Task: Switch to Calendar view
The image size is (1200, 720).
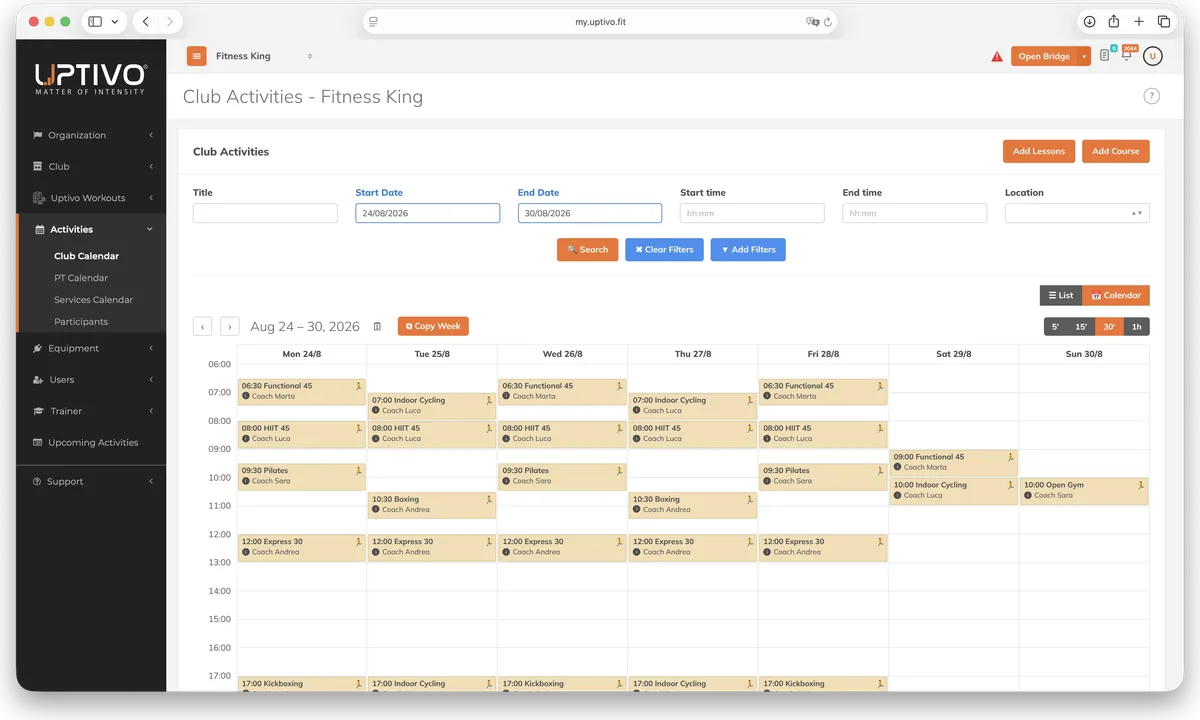Action: click(1116, 295)
